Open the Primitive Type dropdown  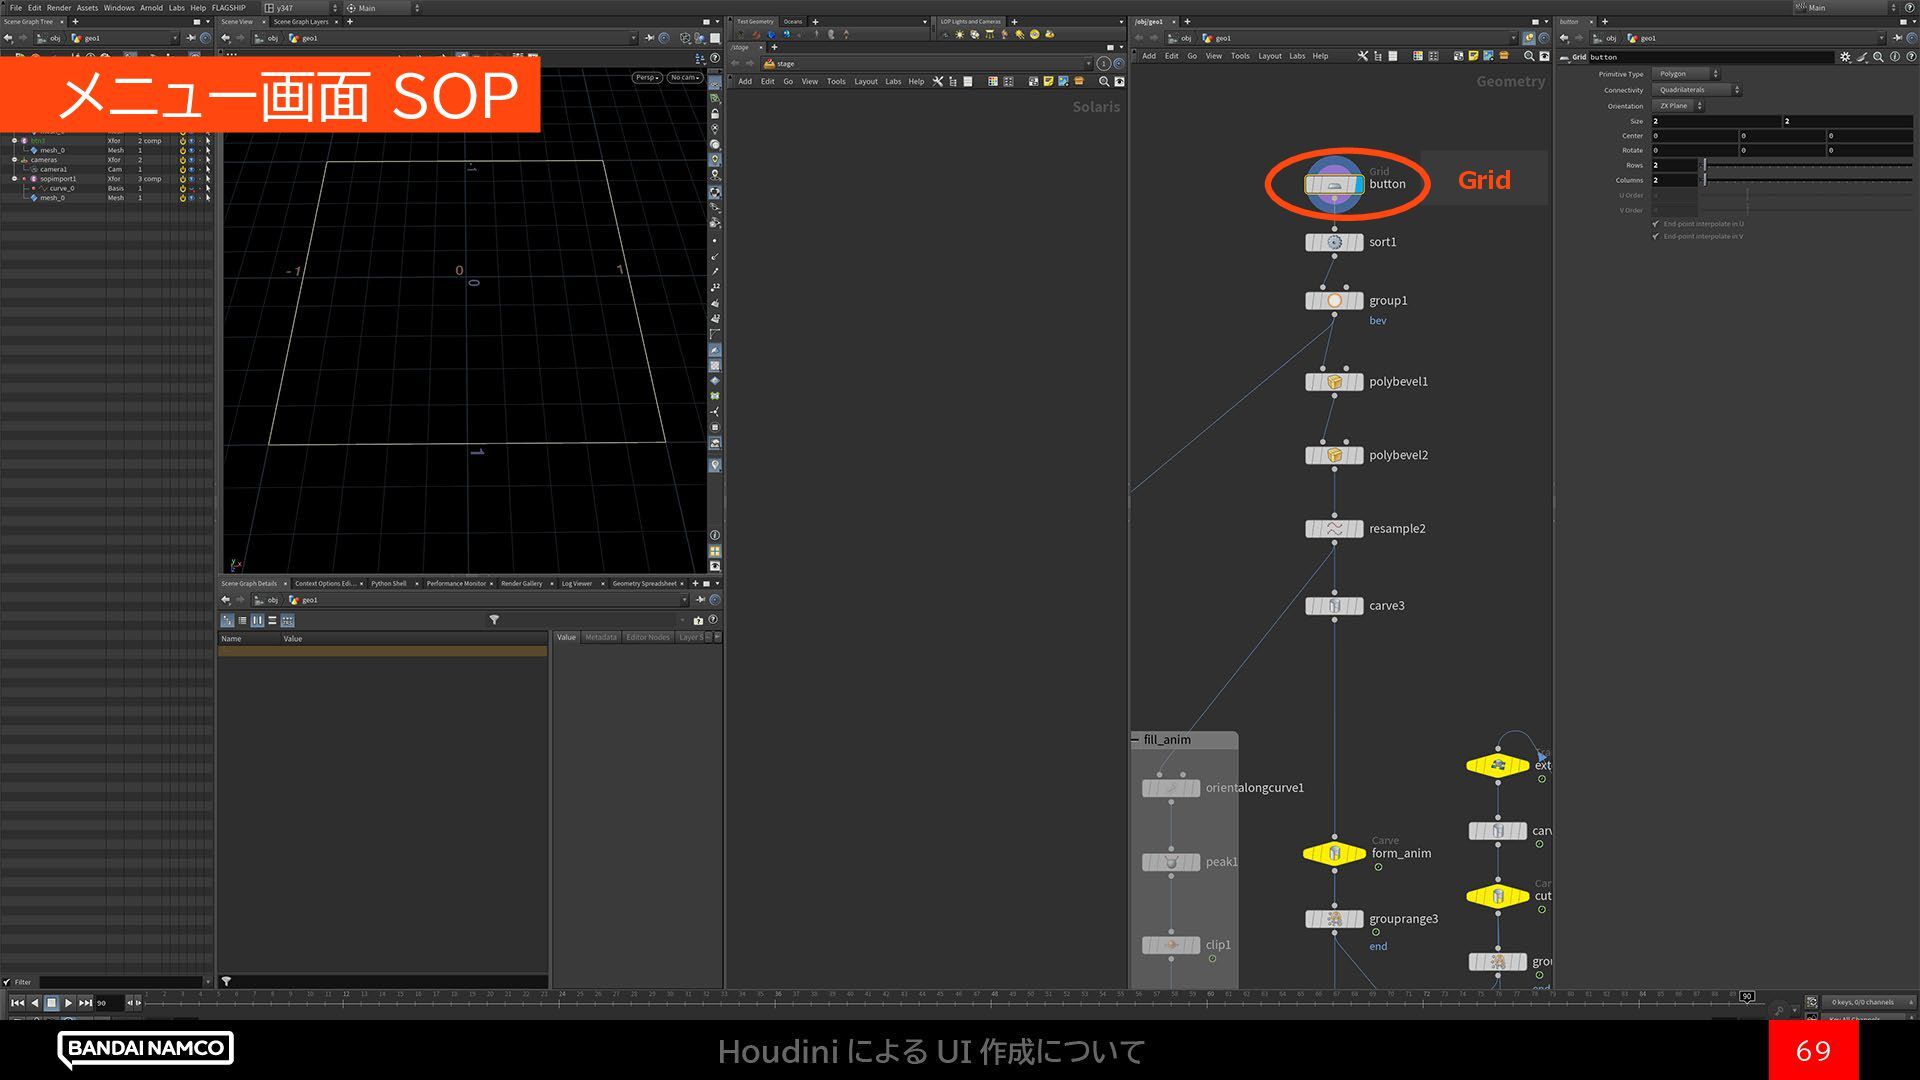(1685, 74)
